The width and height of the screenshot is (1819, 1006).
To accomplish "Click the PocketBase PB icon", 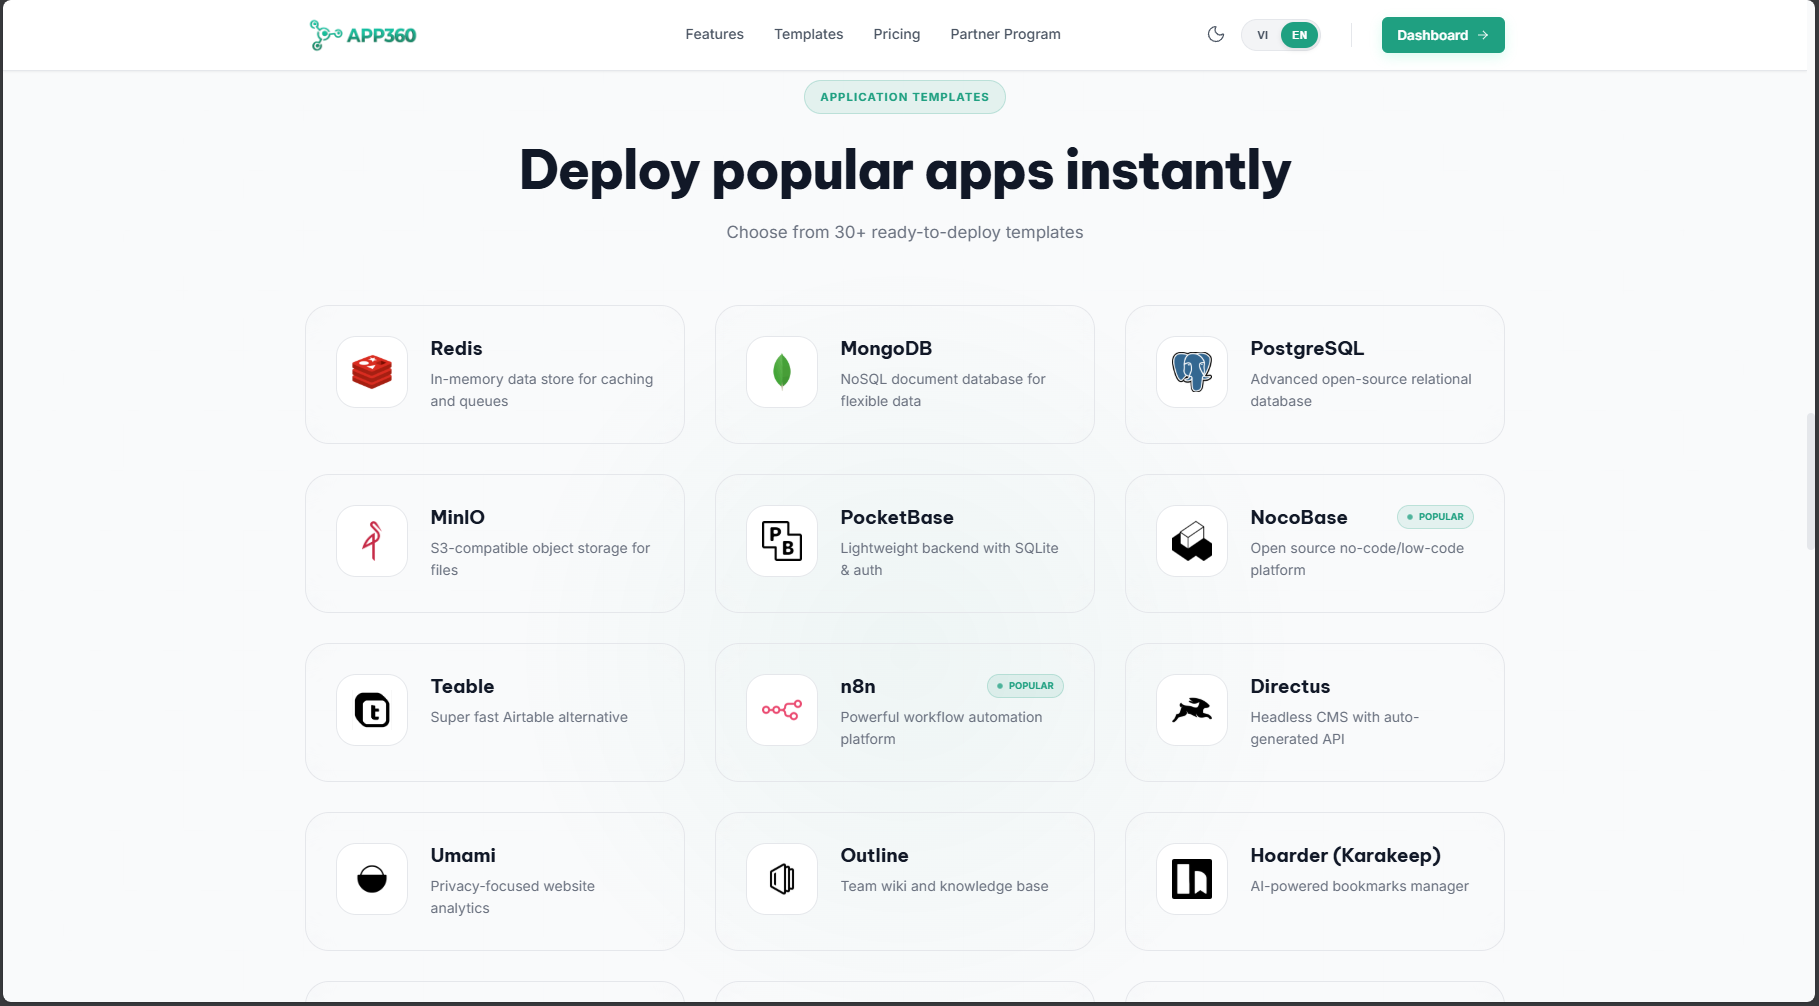I will pos(782,541).
